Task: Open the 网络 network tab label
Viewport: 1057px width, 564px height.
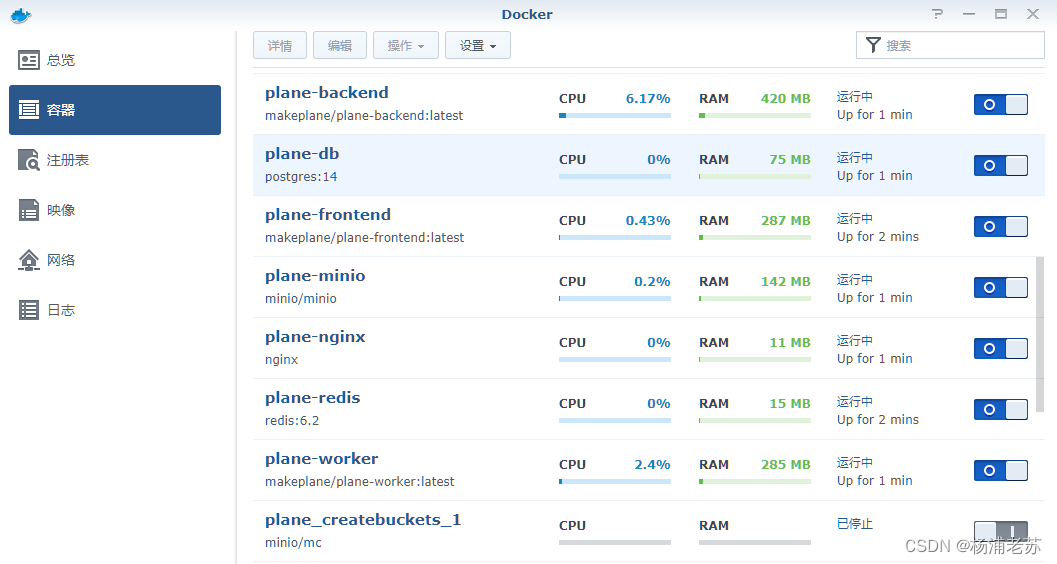Action: pyautogui.click(x=61, y=259)
